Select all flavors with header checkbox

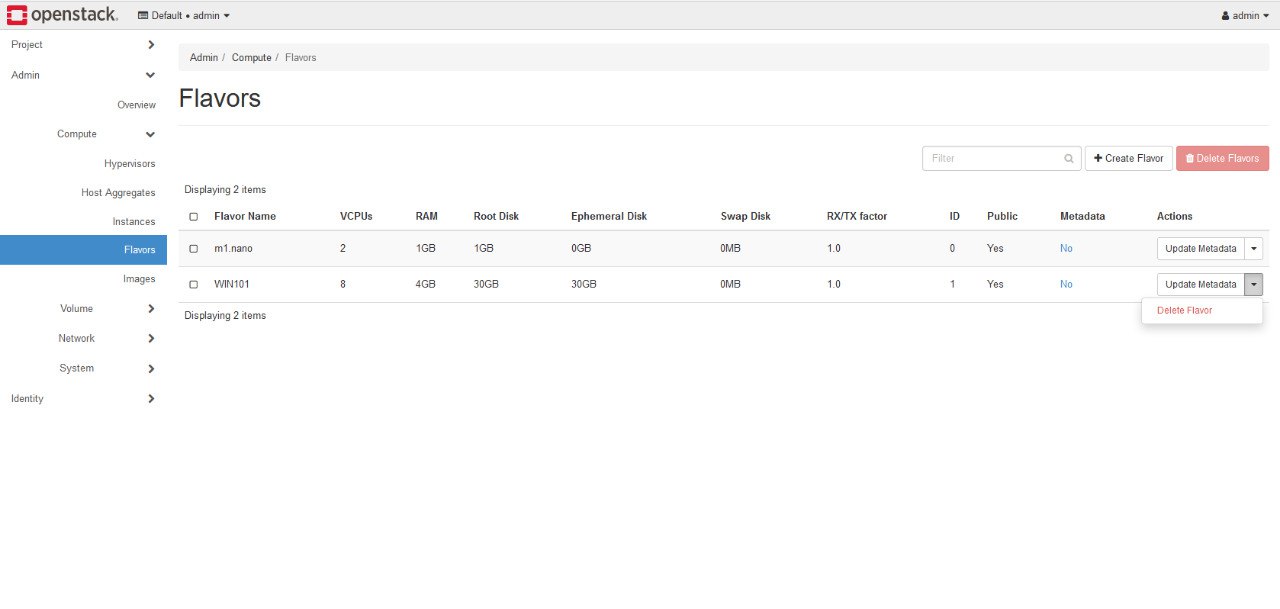click(193, 217)
